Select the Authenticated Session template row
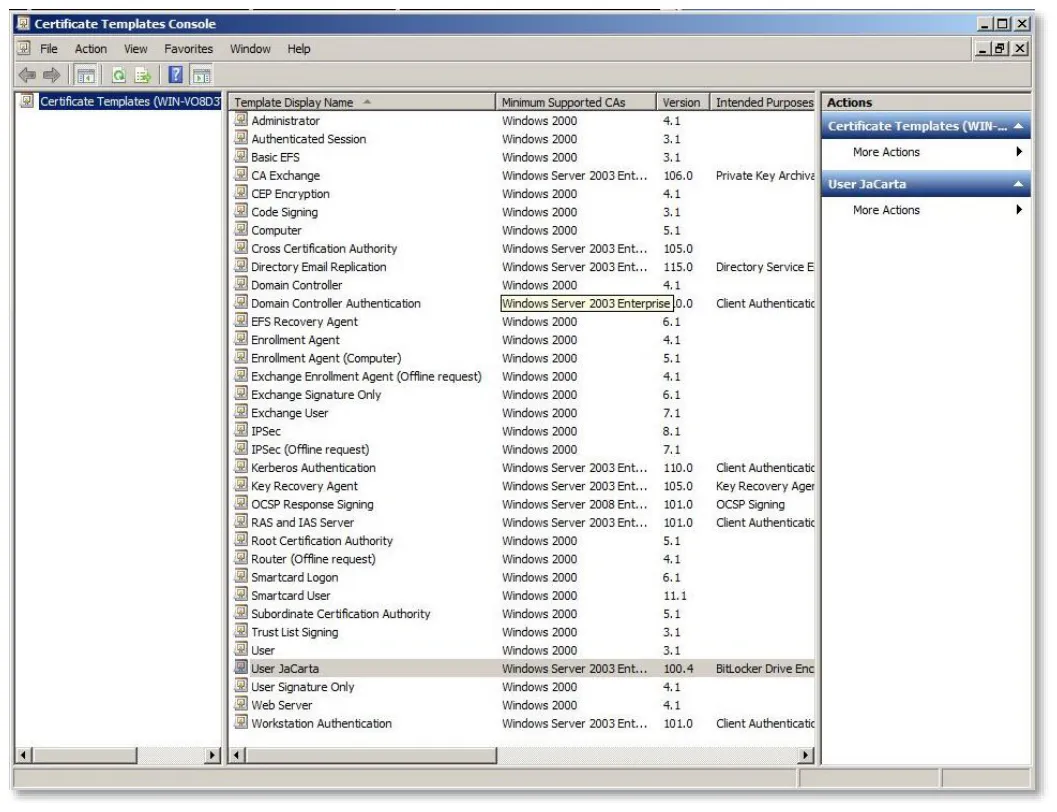Screen dimensions: 1057x812 pyautogui.click(x=522, y=139)
